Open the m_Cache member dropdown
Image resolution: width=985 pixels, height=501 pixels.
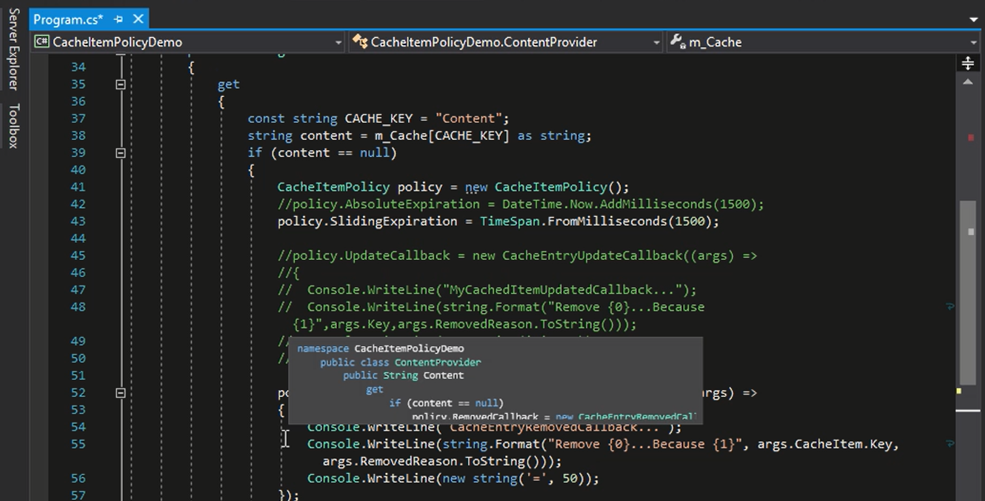[824, 42]
